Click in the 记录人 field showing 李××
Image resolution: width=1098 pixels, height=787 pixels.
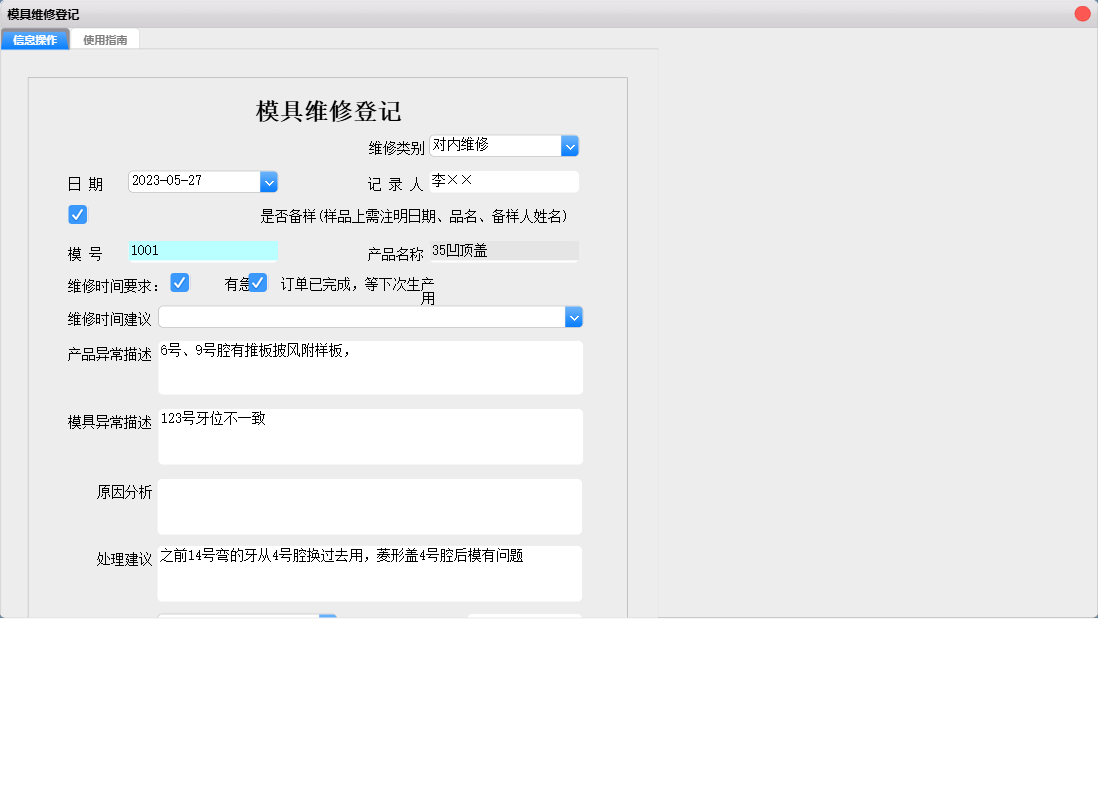pyautogui.click(x=503, y=181)
